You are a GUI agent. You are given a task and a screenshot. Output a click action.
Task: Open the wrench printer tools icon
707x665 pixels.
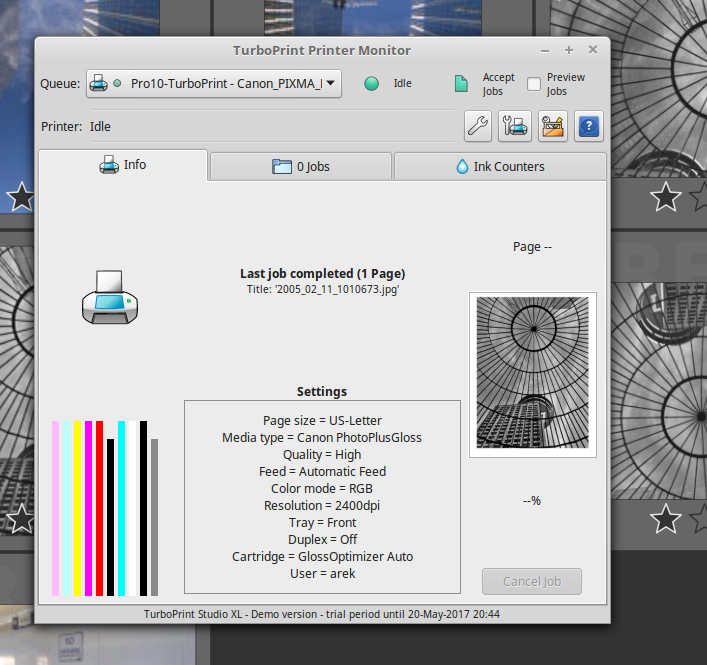[x=479, y=126]
